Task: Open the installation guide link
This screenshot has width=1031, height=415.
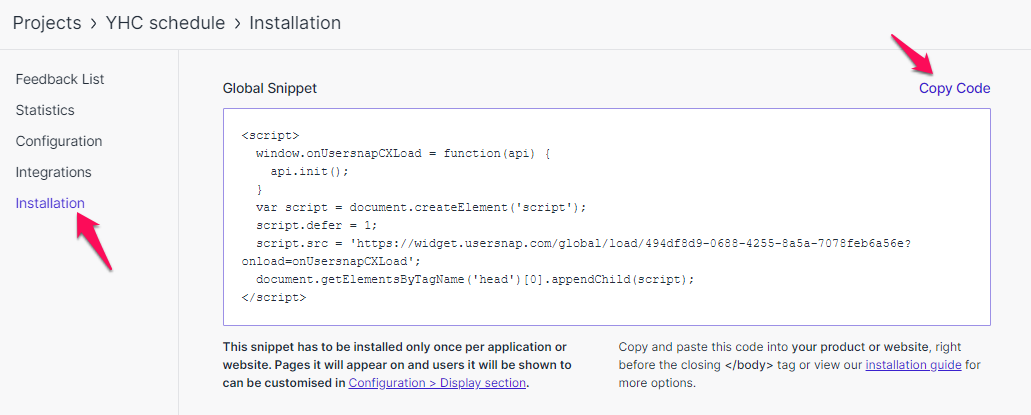Action: click(x=913, y=365)
